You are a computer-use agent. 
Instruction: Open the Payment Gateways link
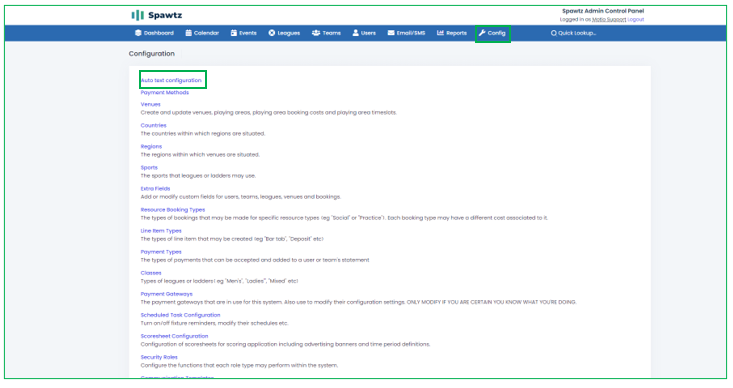click(166, 294)
